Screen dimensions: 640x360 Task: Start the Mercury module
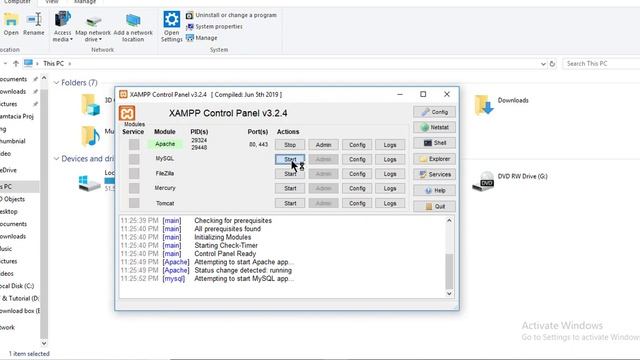coord(290,188)
